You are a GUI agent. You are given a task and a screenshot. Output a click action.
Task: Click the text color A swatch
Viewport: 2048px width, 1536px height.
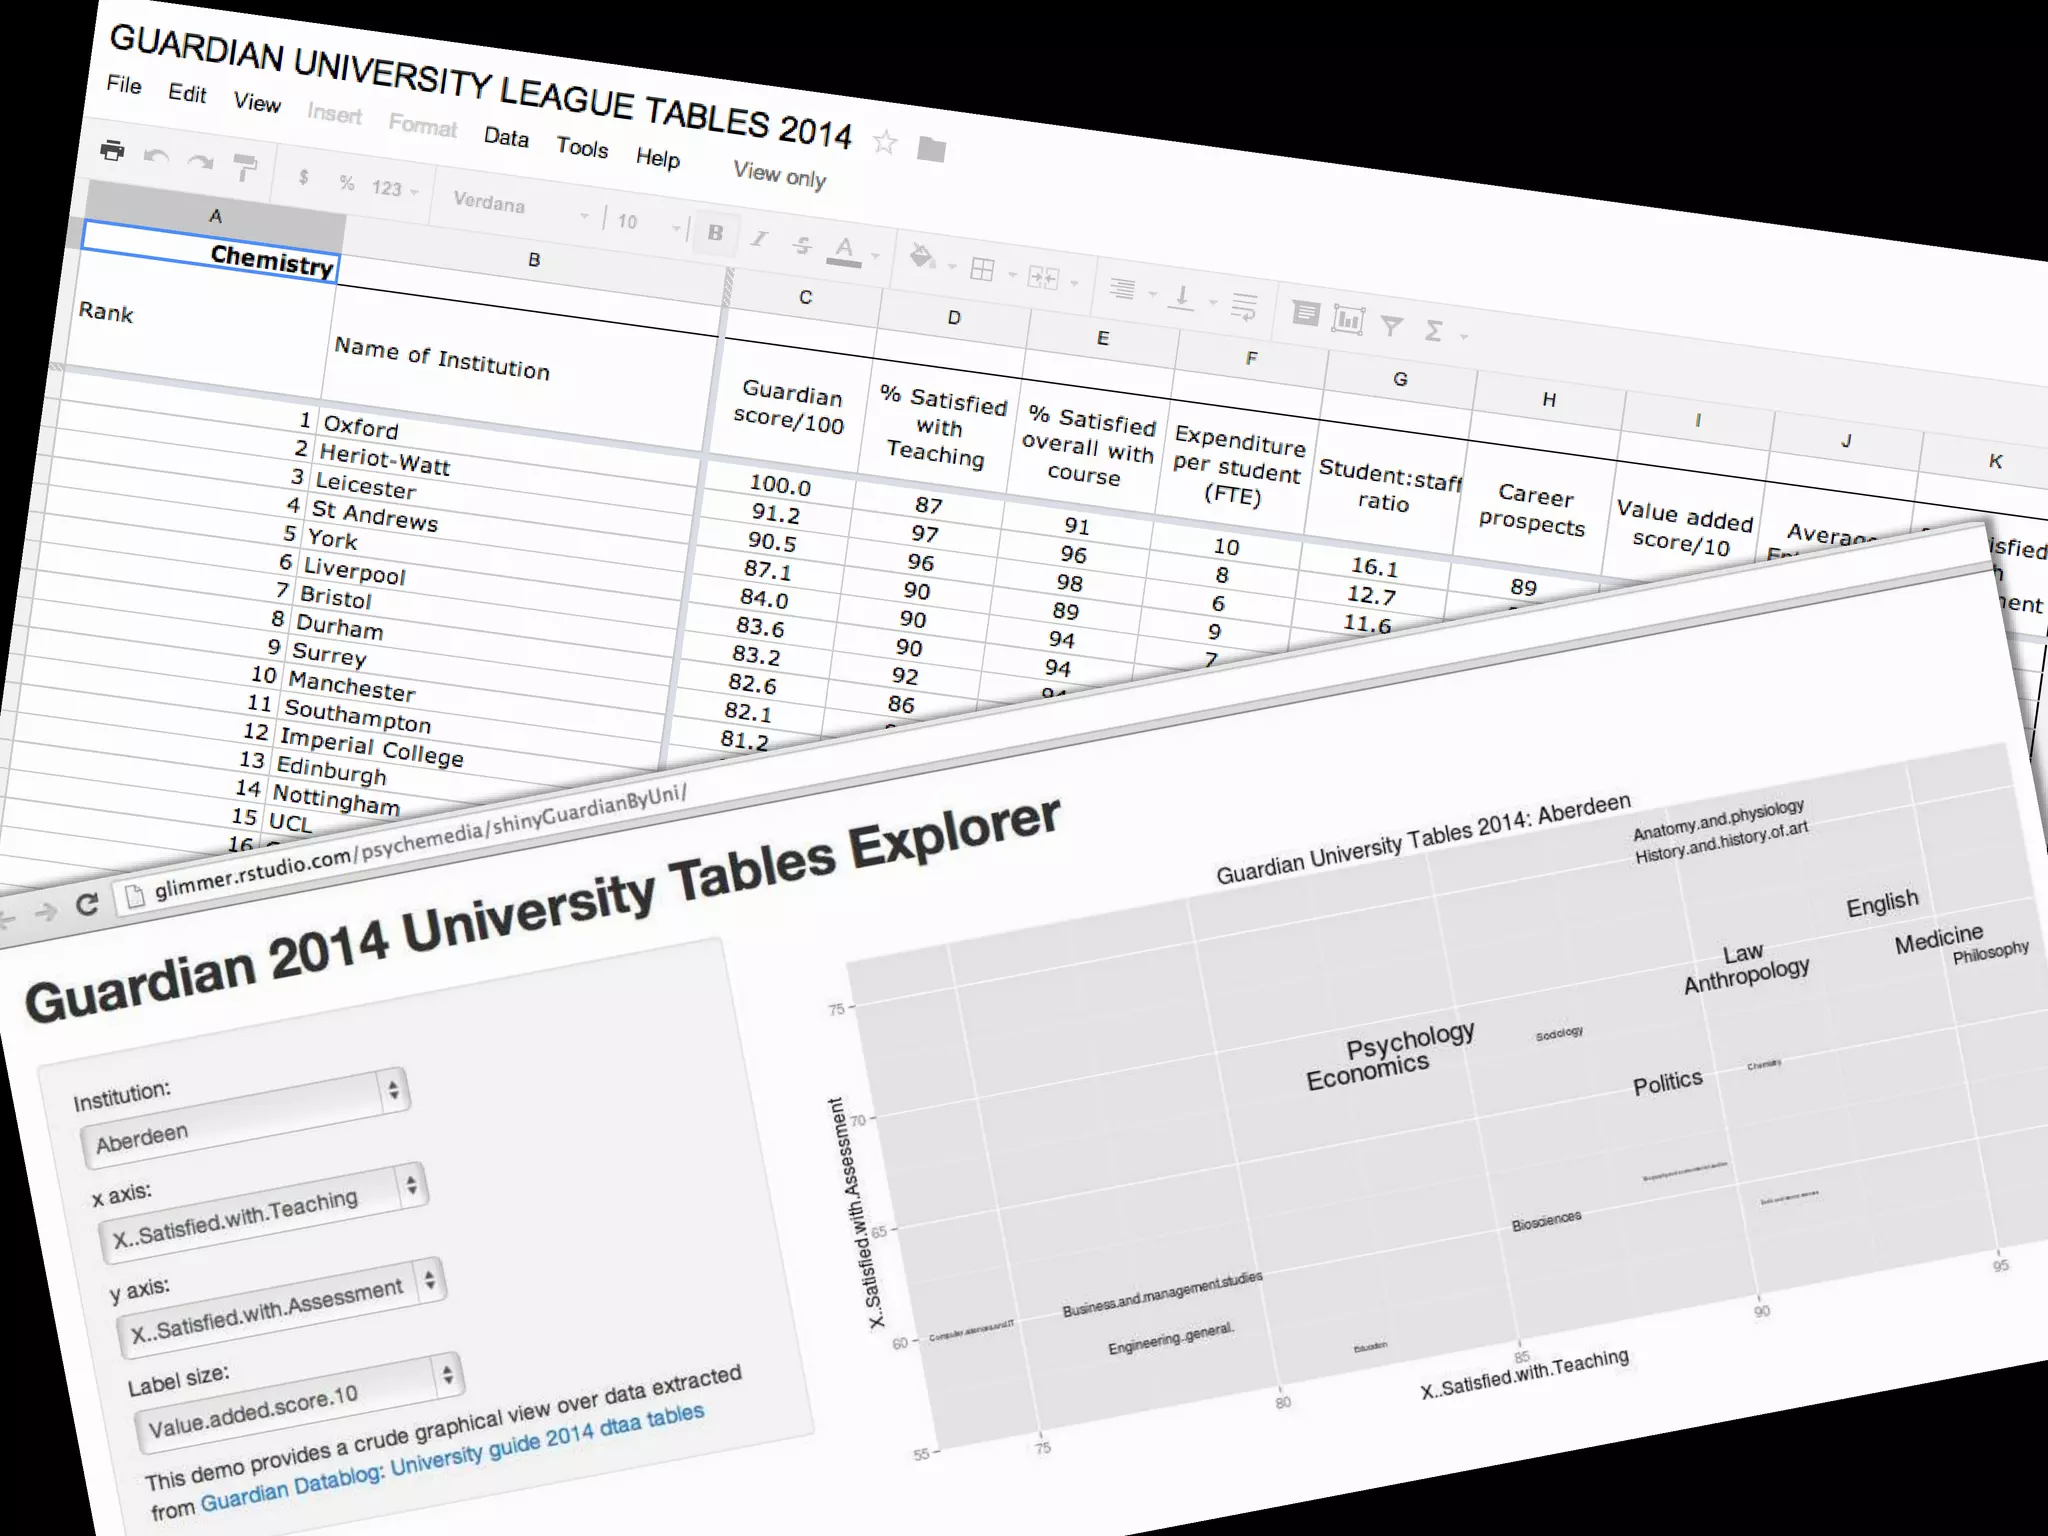click(x=844, y=250)
